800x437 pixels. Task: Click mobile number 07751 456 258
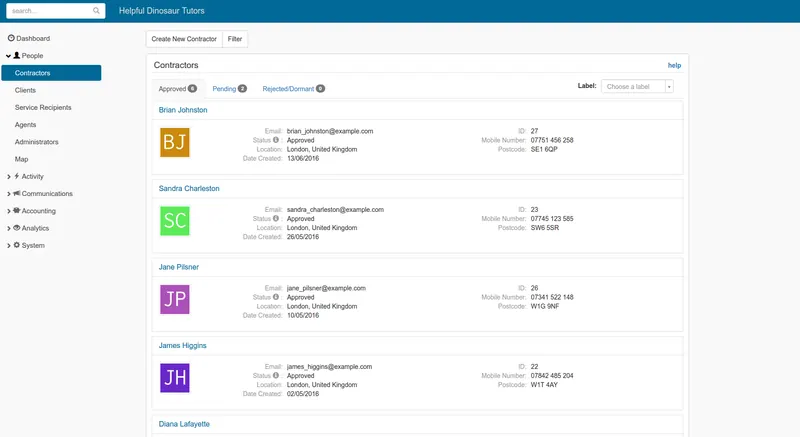(552, 140)
